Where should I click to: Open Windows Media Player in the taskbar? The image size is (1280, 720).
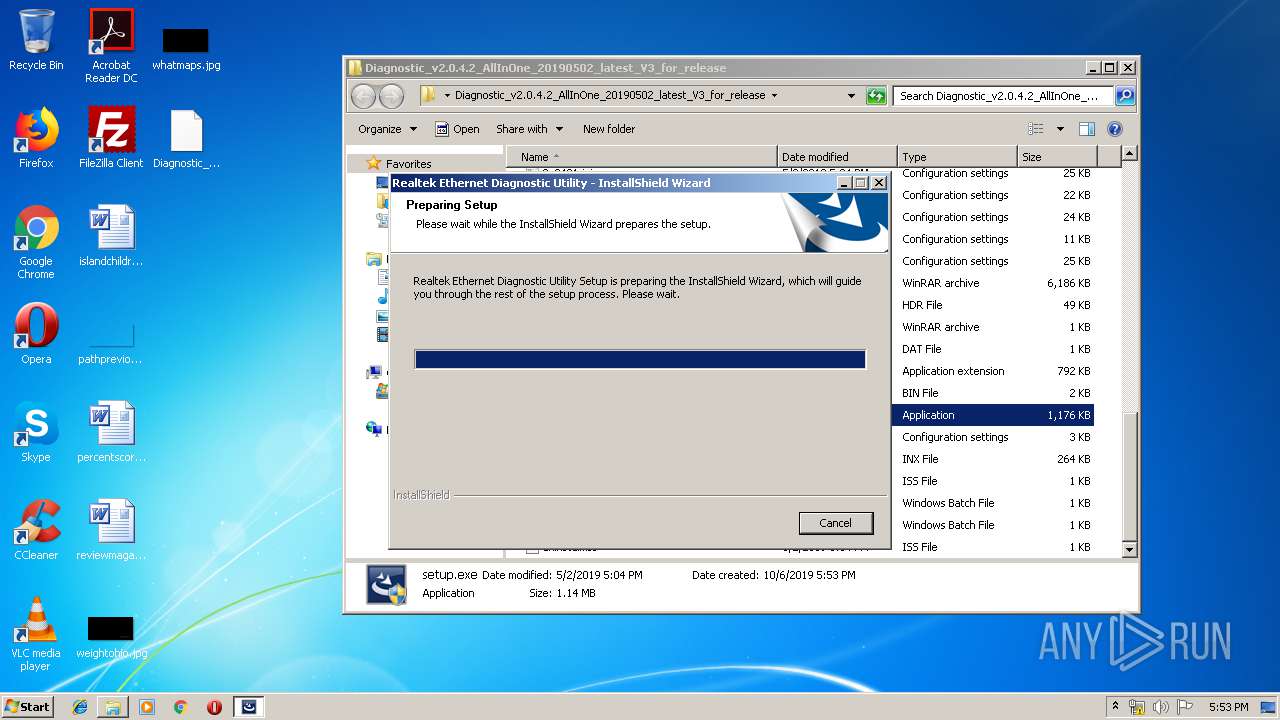tap(147, 707)
